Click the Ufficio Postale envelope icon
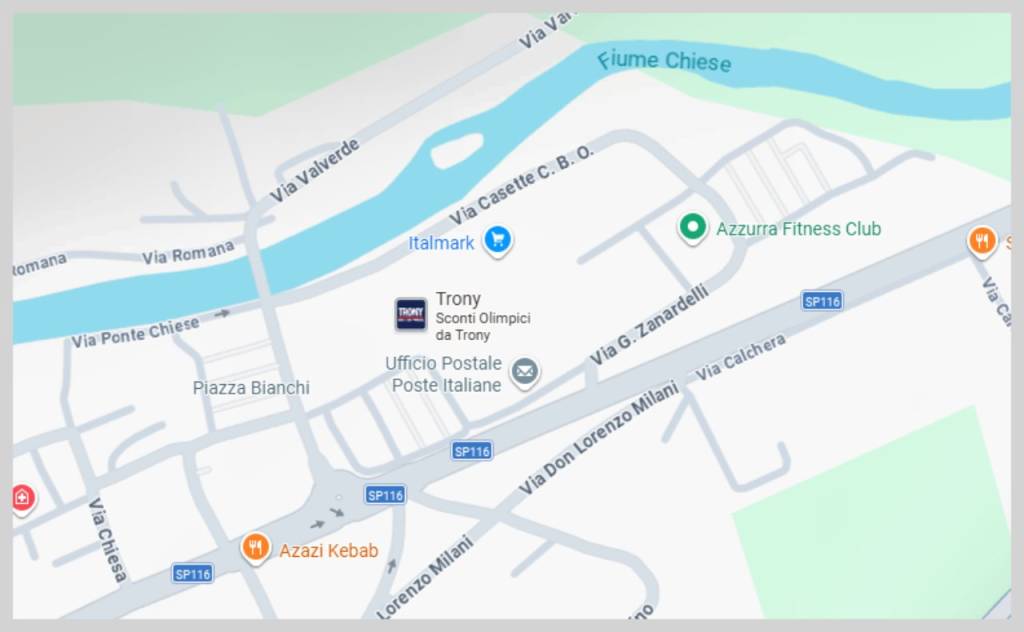This screenshot has width=1024, height=632. [x=524, y=373]
